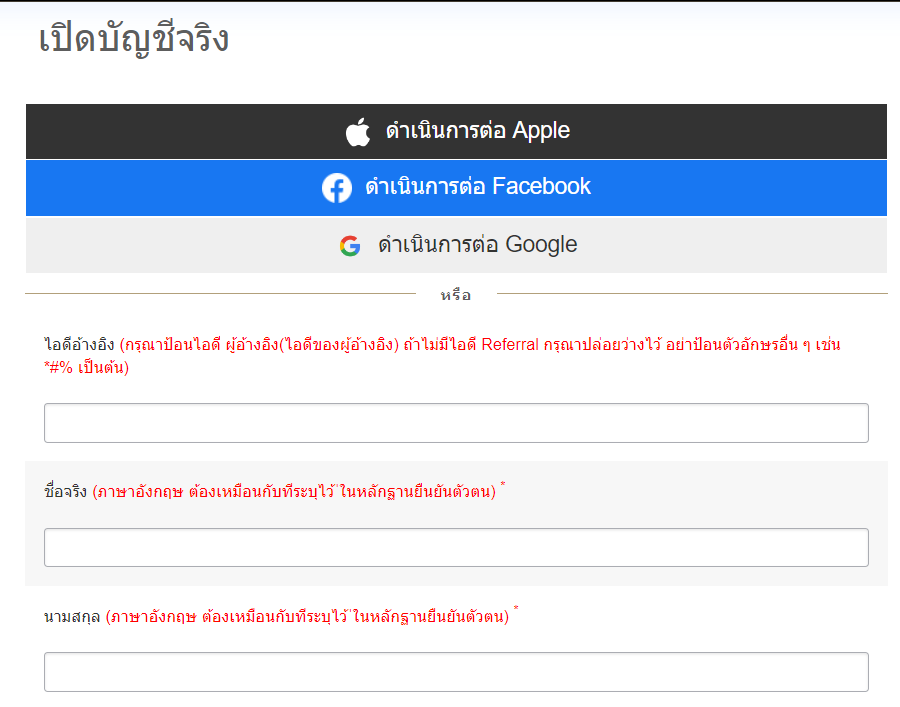Screen dimensions: 900x707
Task: Click the required asterisk after first name hint
Action: pos(503,485)
